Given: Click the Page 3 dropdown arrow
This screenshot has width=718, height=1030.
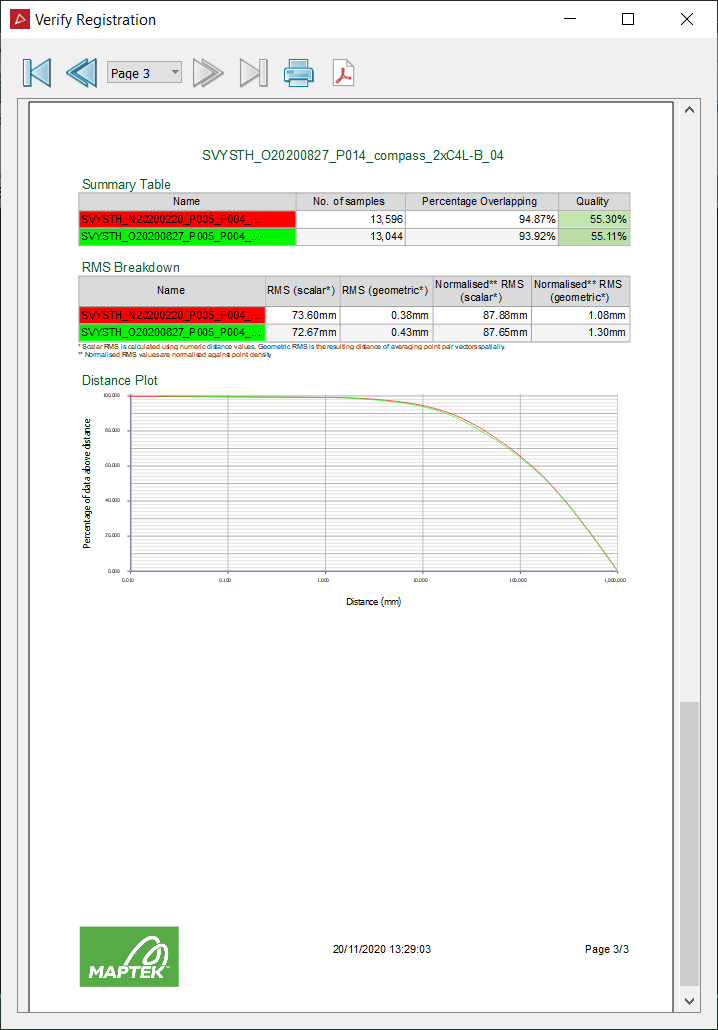Looking at the screenshot, I should [x=175, y=72].
